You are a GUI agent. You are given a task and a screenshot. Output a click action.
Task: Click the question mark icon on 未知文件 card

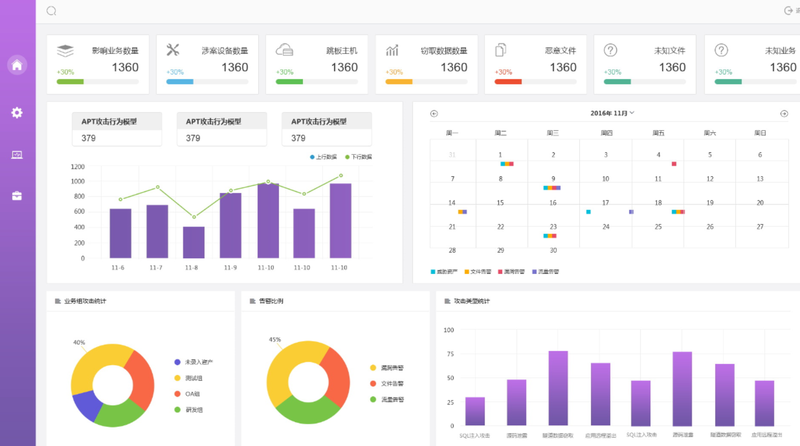click(x=610, y=50)
